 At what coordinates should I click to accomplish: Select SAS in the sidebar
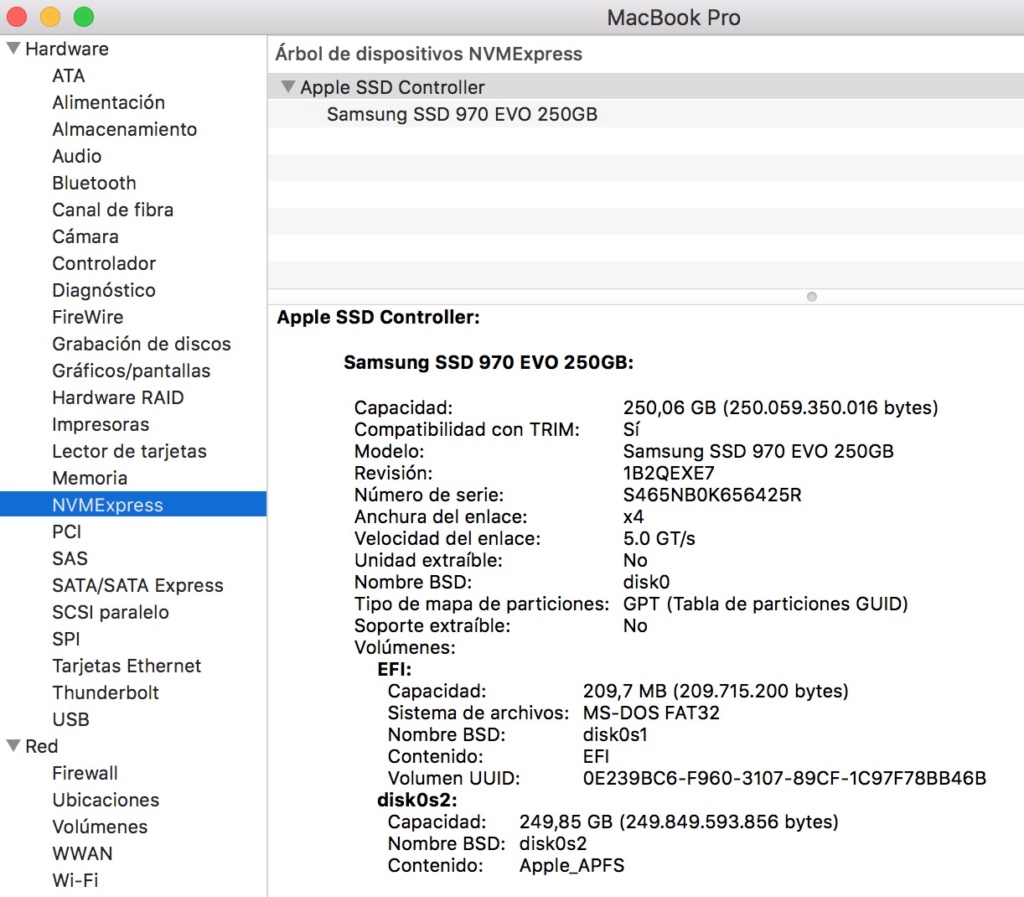click(70, 558)
